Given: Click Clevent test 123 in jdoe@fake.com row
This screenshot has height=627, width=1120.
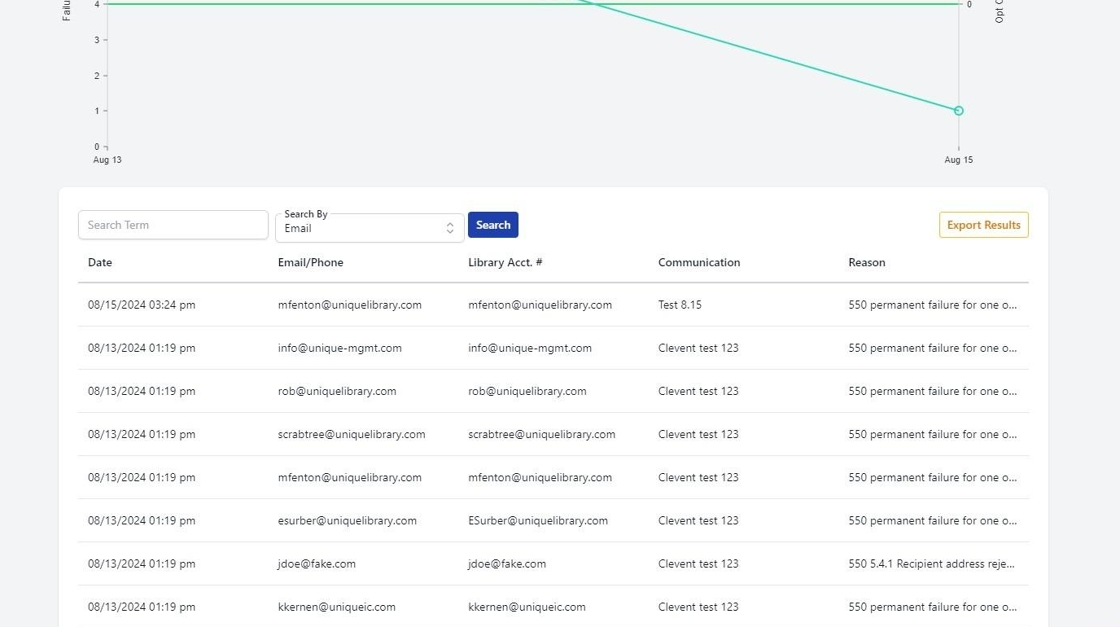Looking at the screenshot, I should 699,563.
